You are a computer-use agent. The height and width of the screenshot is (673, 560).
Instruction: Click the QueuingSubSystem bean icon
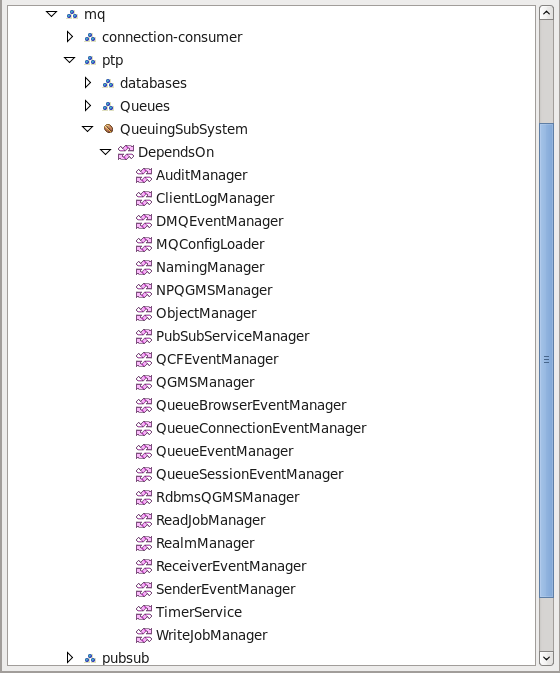coord(109,129)
